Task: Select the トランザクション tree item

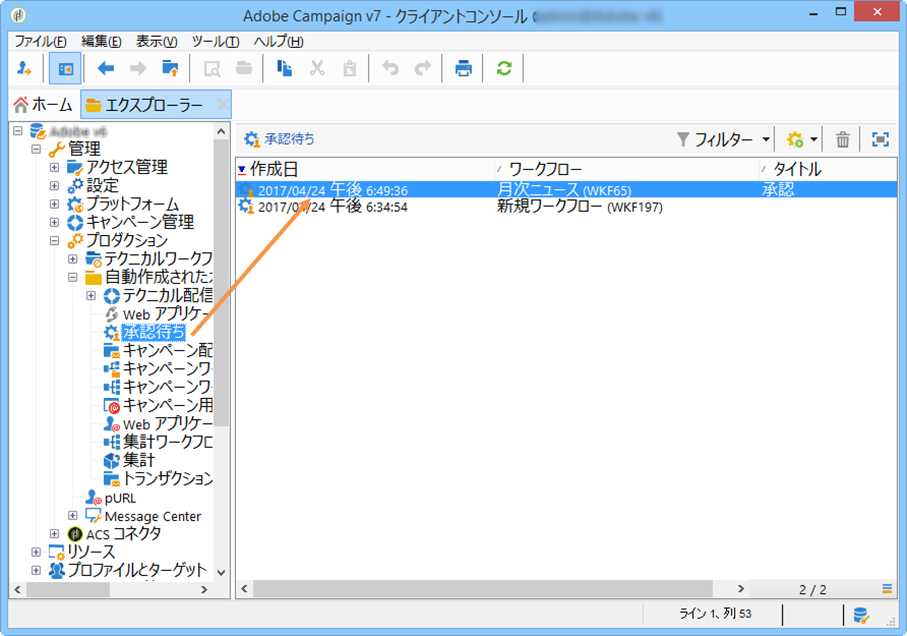Action: pyautogui.click(x=168, y=479)
